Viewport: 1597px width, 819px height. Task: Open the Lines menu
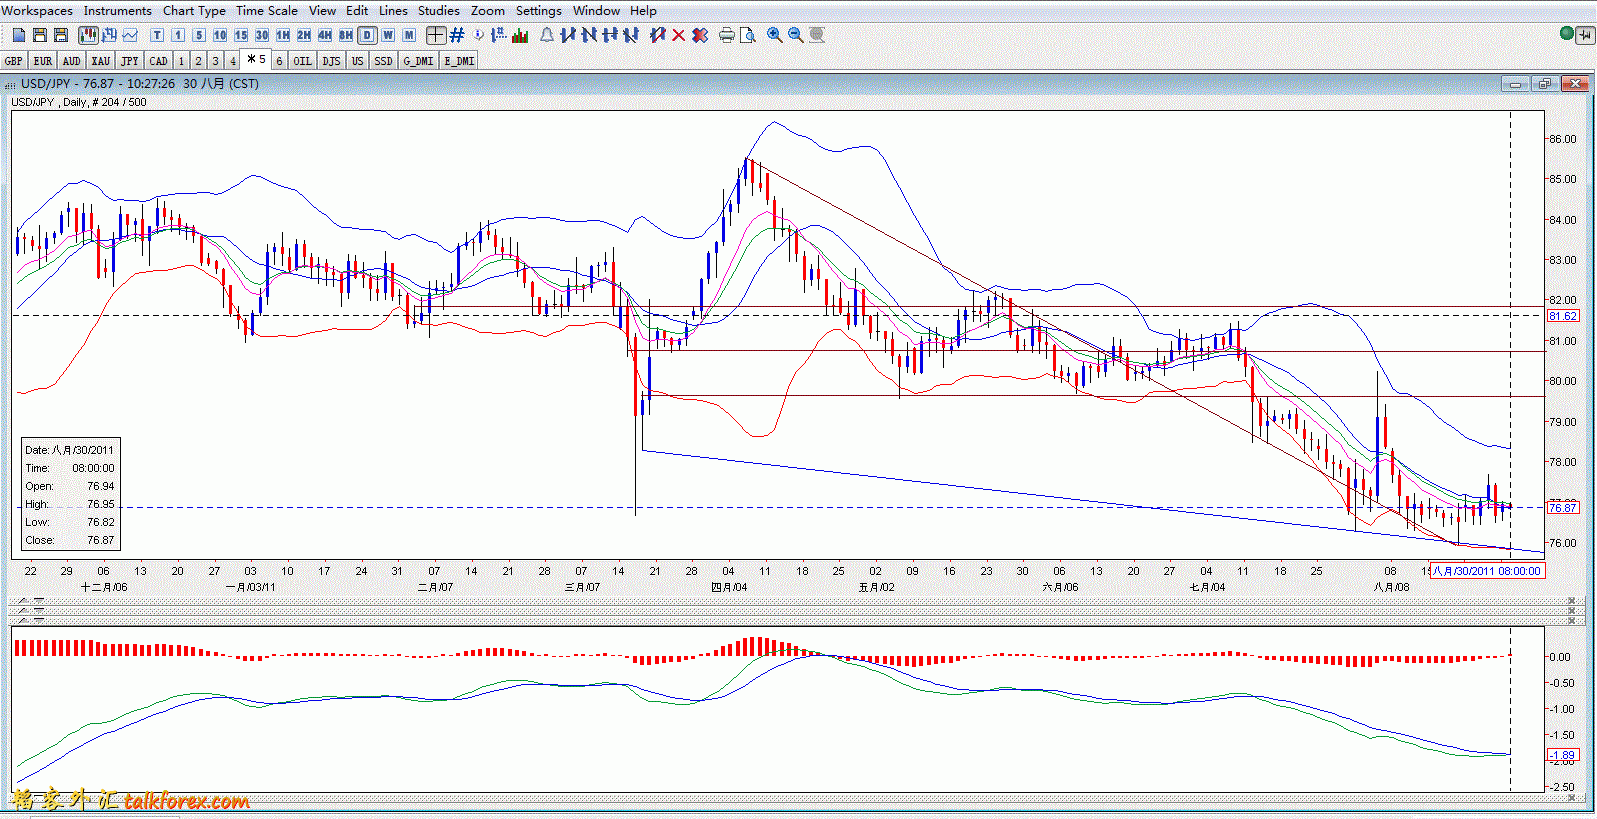393,11
